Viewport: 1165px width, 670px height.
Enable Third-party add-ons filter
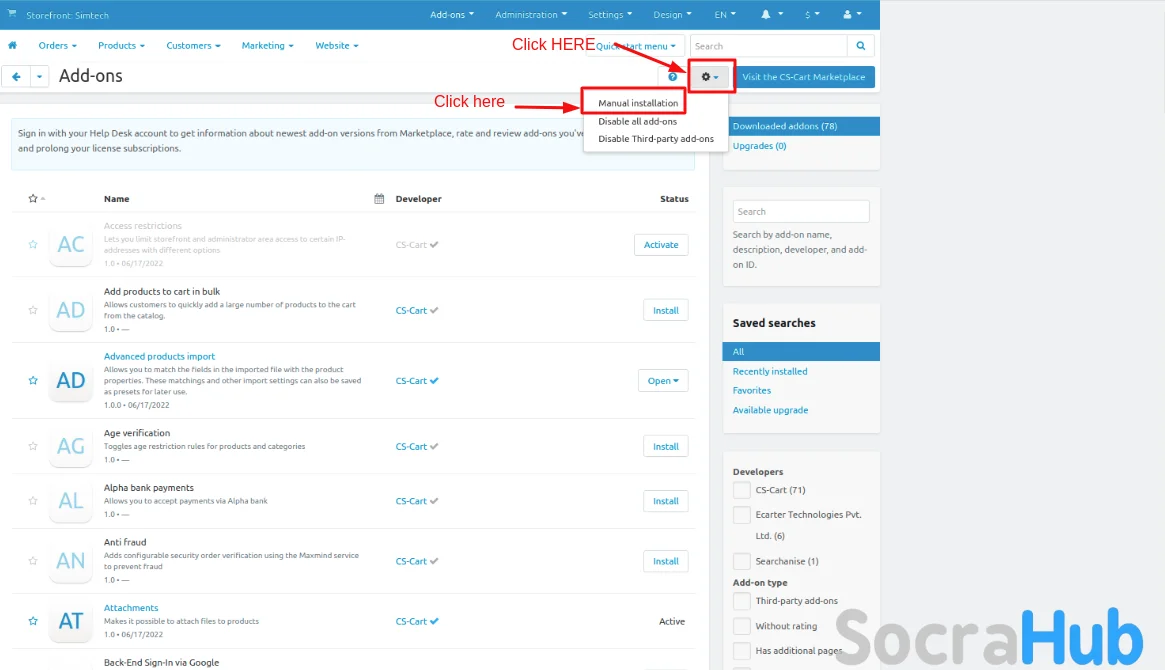click(x=741, y=601)
